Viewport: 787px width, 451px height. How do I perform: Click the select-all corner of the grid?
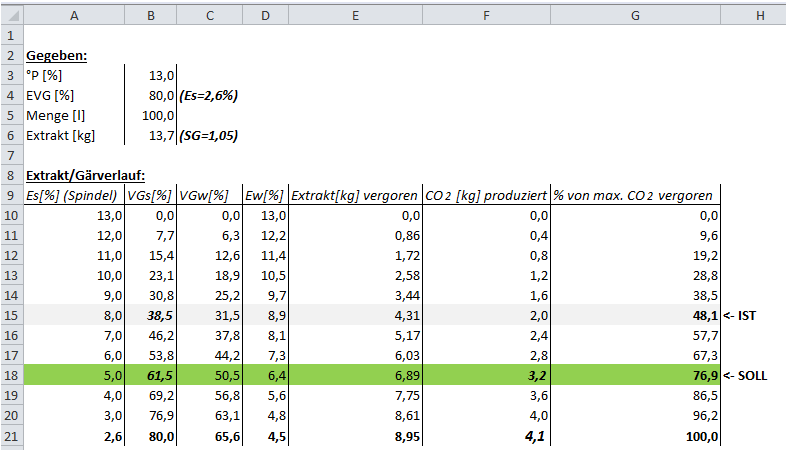pyautogui.click(x=11, y=11)
